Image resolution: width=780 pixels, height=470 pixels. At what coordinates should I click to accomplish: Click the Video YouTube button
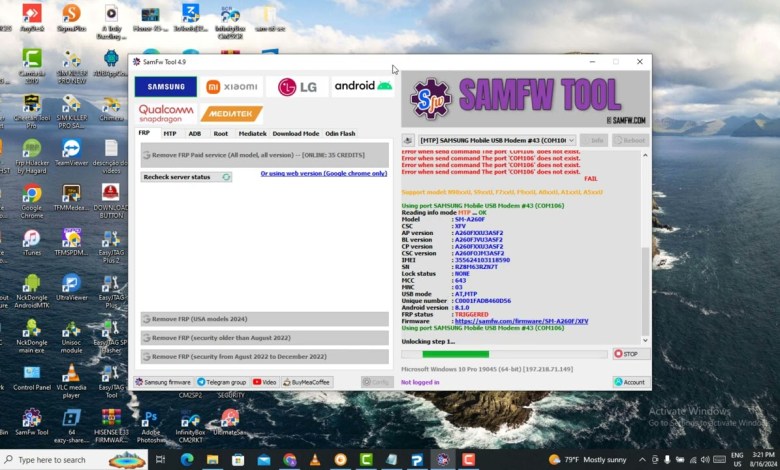coord(264,382)
